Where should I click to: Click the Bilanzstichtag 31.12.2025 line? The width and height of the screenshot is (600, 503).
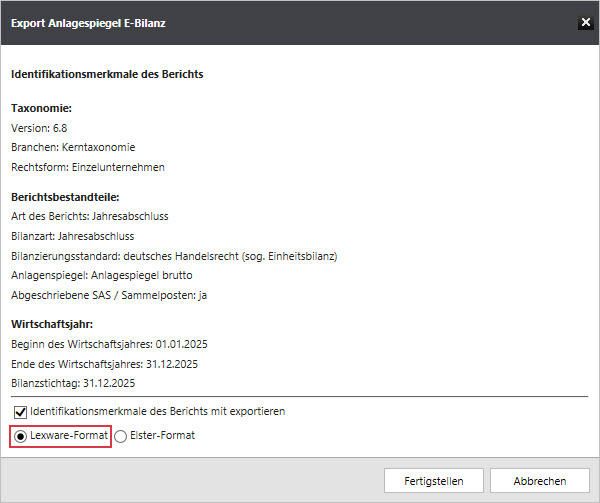(x=72, y=383)
